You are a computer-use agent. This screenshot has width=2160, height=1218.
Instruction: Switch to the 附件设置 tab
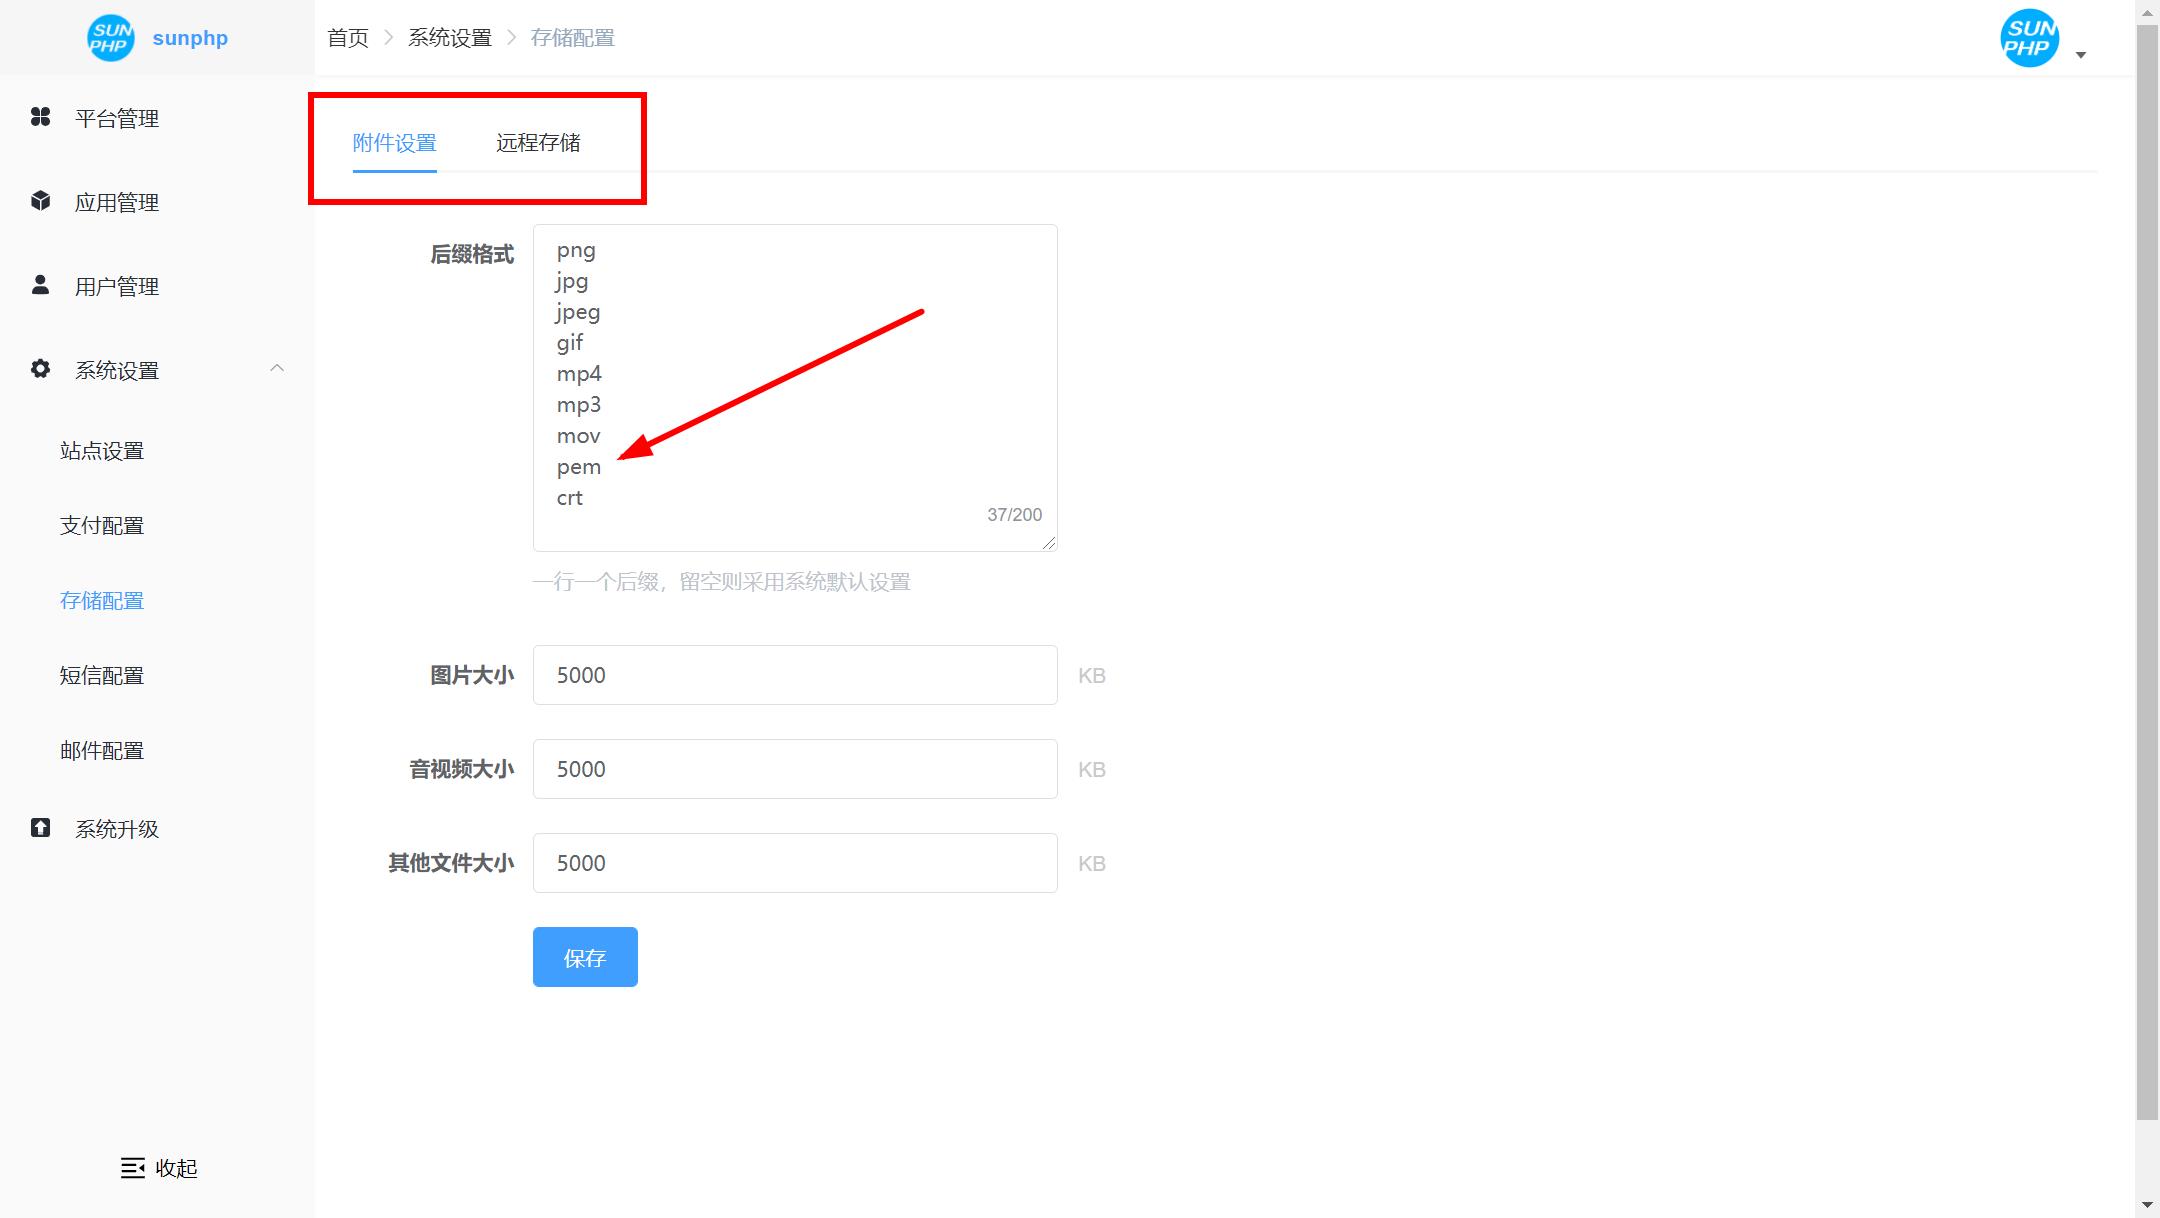click(x=394, y=143)
